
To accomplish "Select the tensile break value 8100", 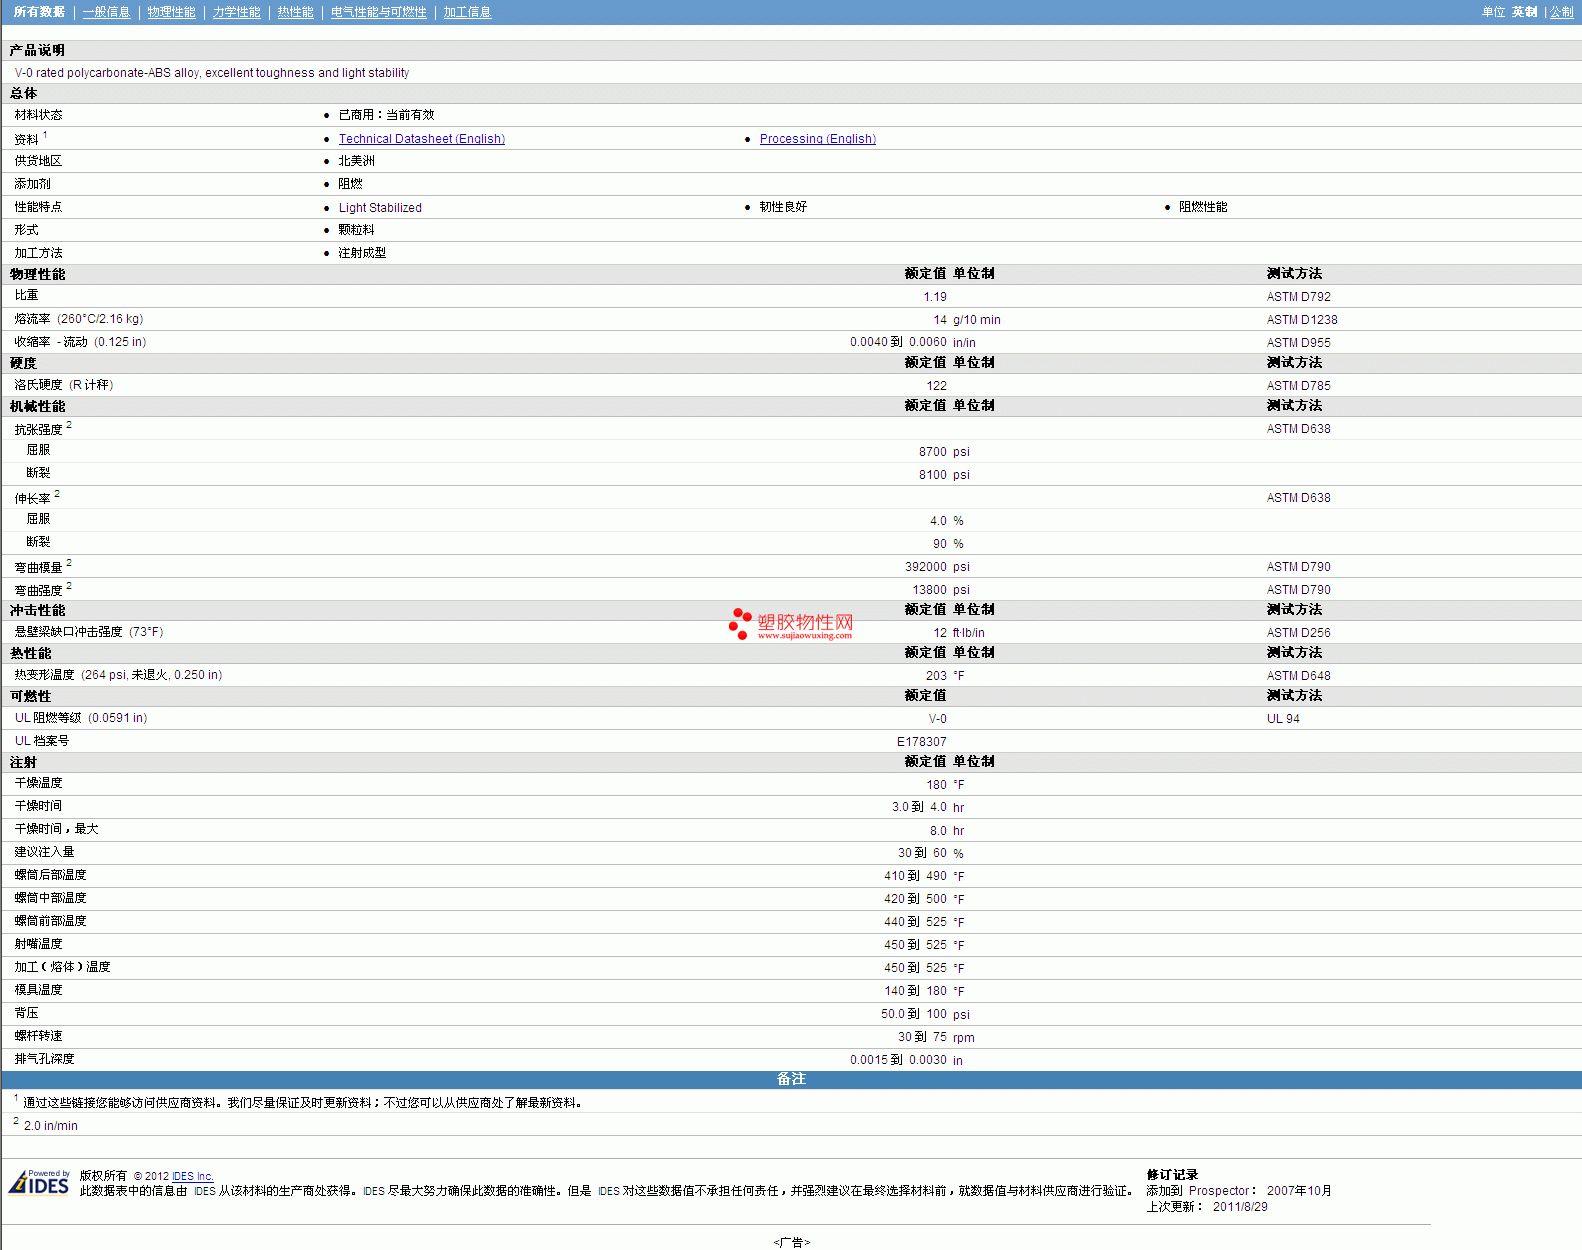I will tap(932, 475).
